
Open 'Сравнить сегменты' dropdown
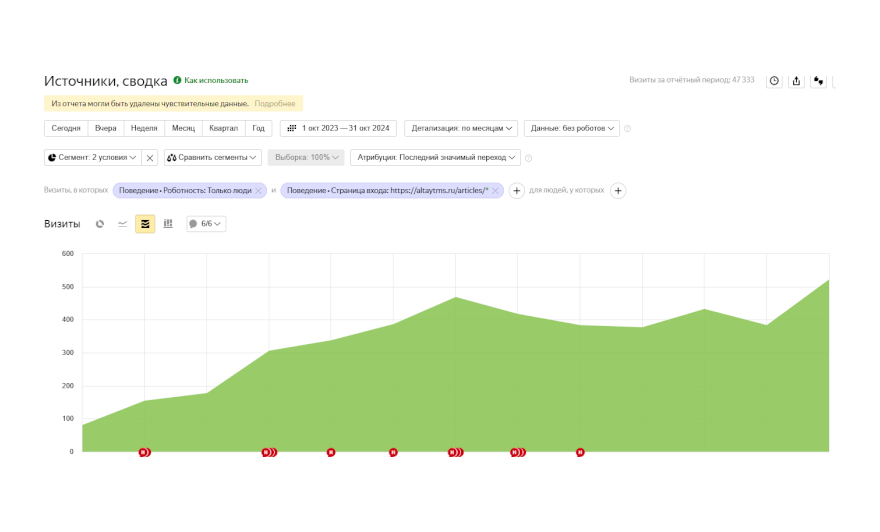pos(212,157)
